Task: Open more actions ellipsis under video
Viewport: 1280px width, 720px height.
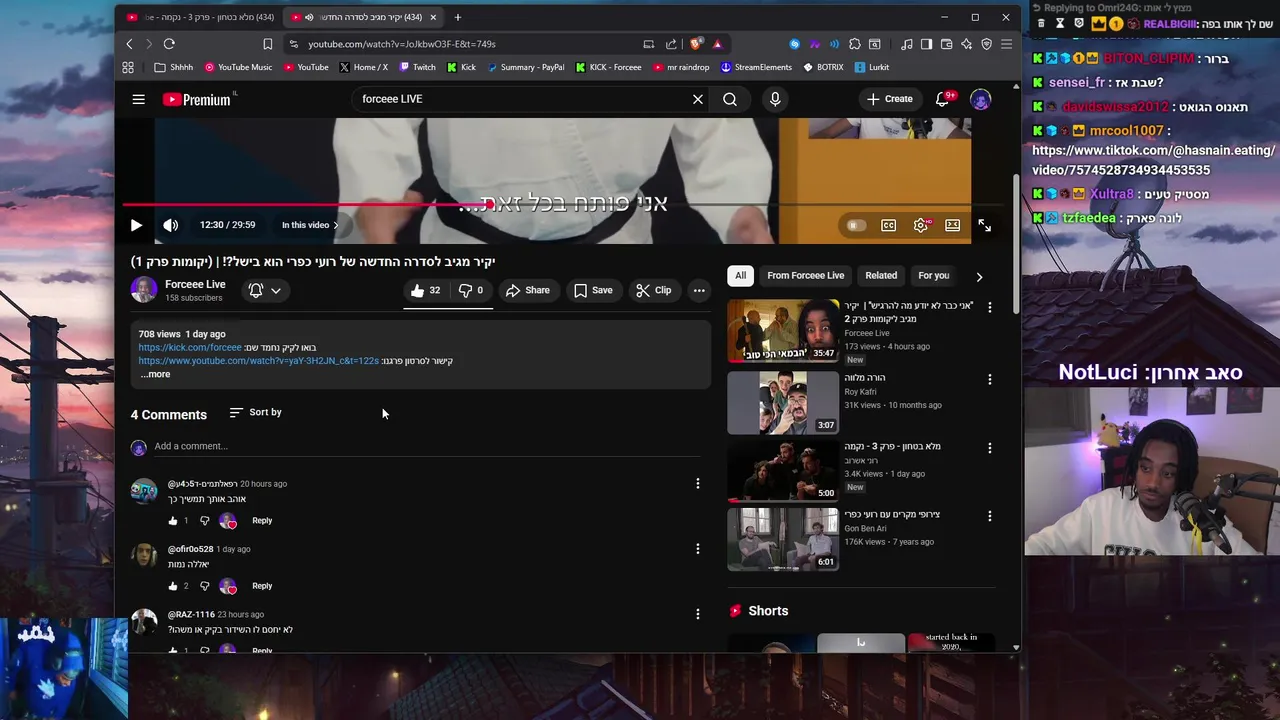Action: coord(699,290)
